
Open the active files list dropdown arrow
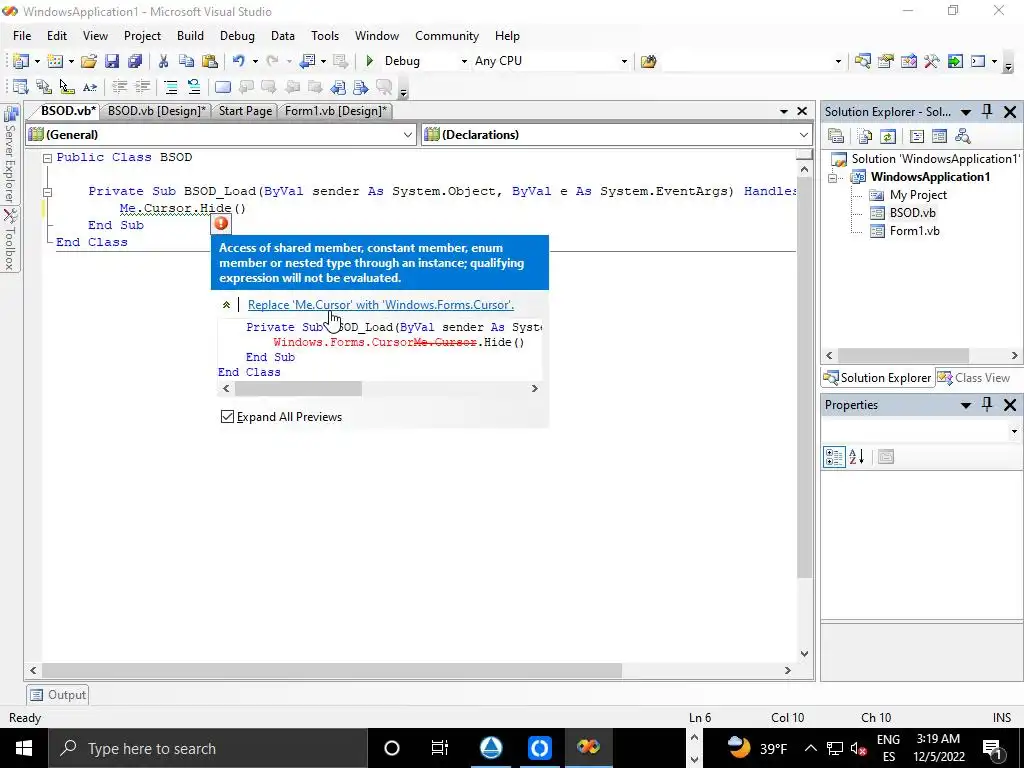coord(784,112)
